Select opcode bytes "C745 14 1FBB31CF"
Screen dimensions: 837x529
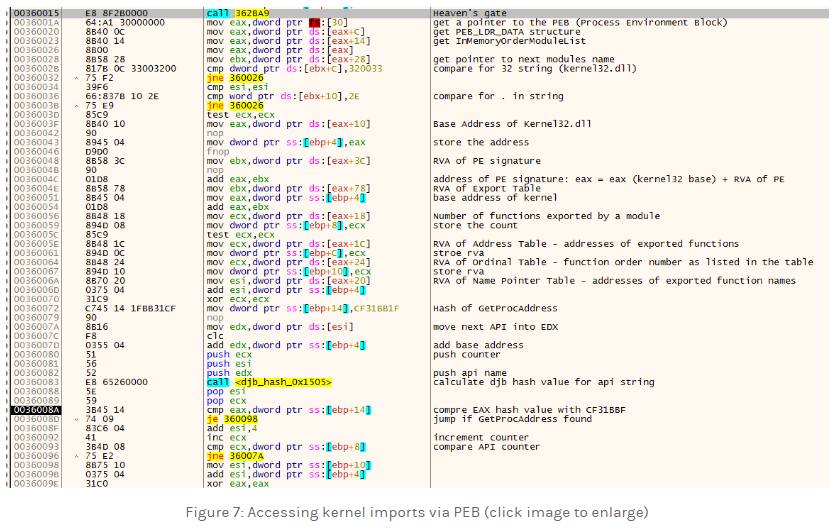coord(131,308)
